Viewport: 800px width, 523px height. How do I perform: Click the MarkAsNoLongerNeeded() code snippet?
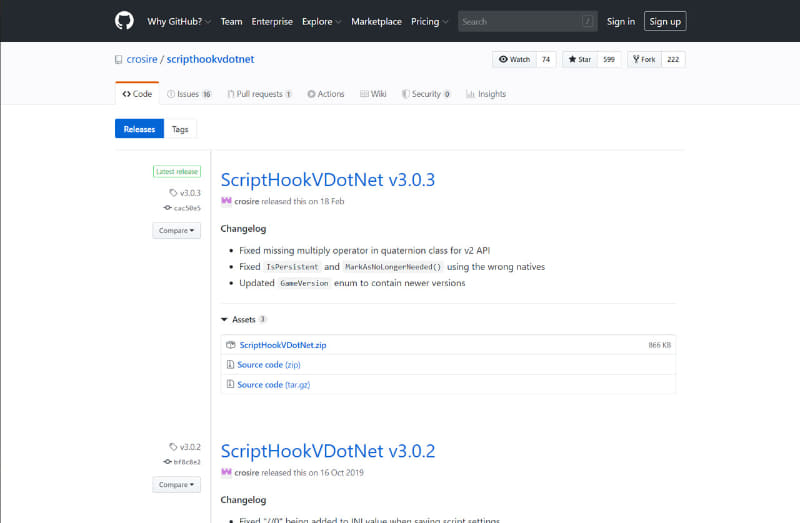[393, 267]
